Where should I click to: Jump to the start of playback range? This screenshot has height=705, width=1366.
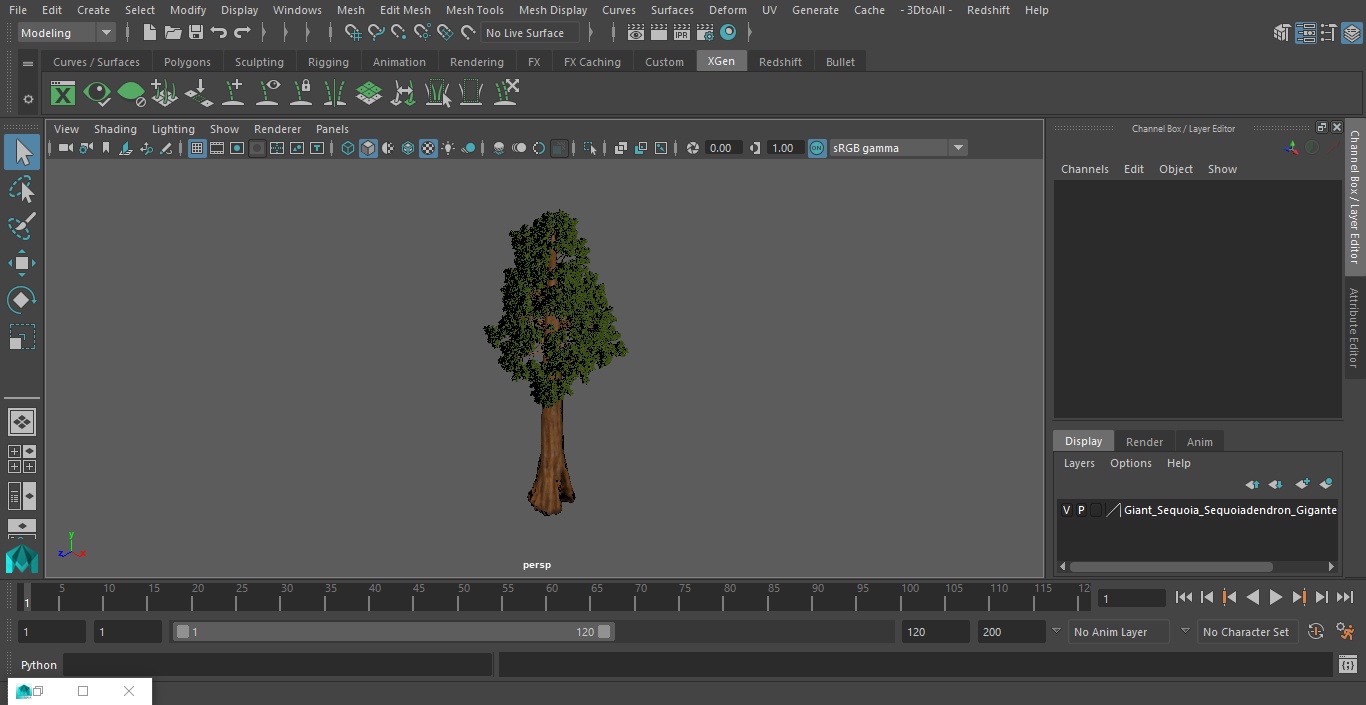pyautogui.click(x=1183, y=597)
